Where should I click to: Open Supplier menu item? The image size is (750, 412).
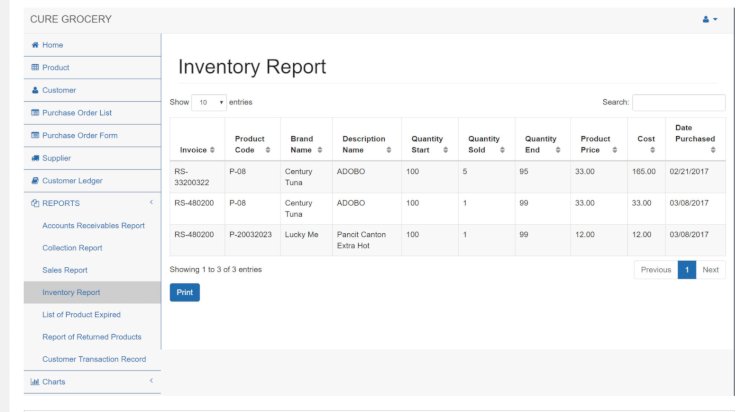(92, 158)
